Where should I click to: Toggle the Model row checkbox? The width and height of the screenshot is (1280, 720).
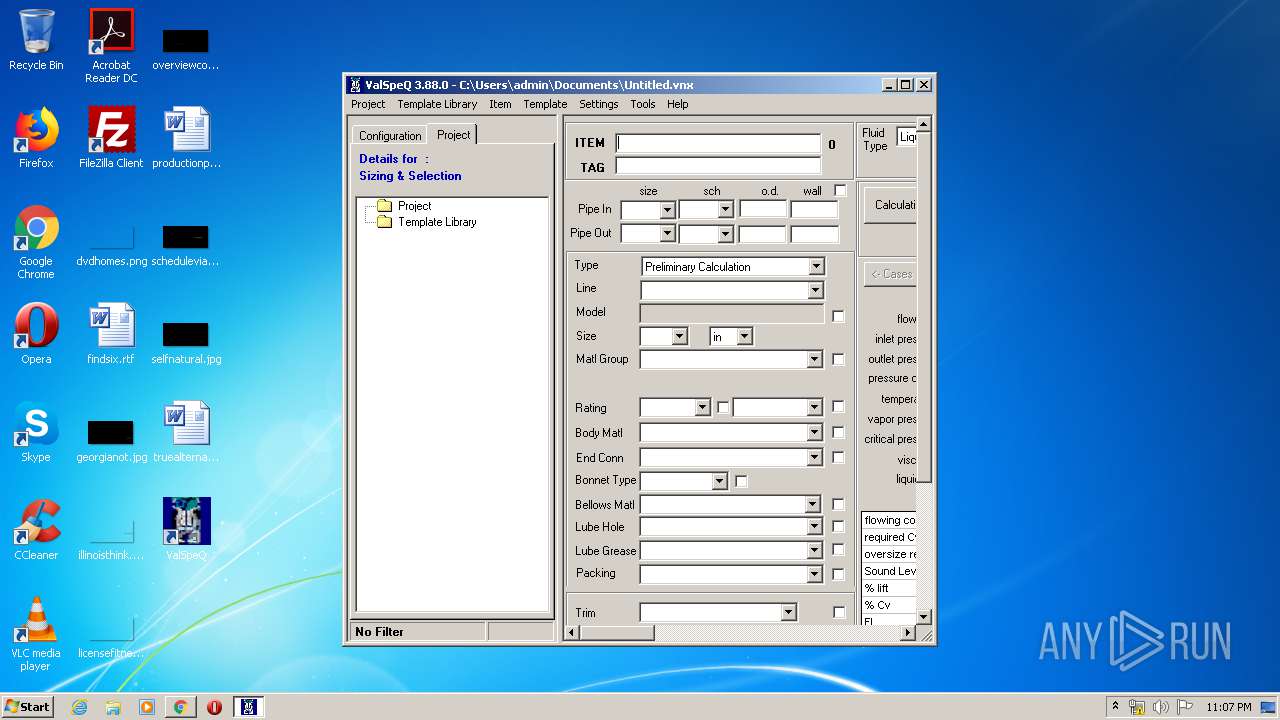click(x=838, y=316)
